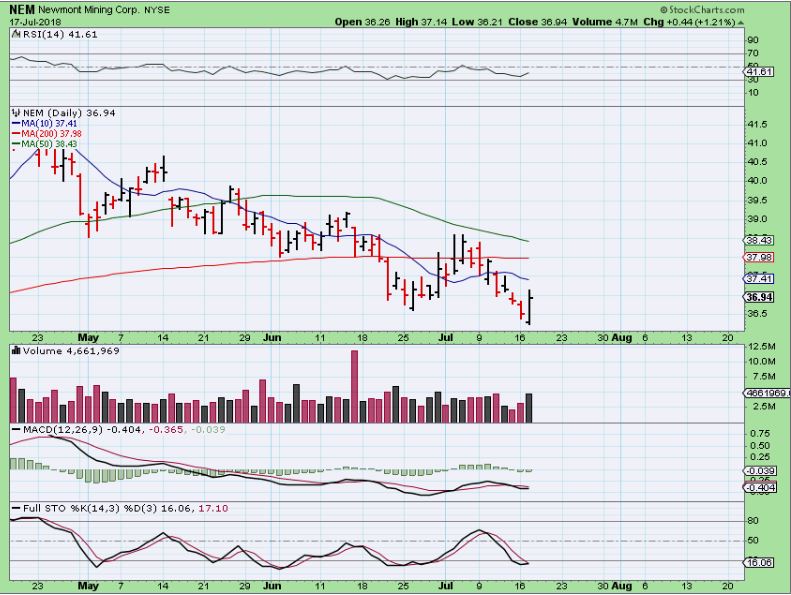Click the 10.0M volume scale label
The height and width of the screenshot is (595, 791).
pyautogui.click(x=762, y=361)
